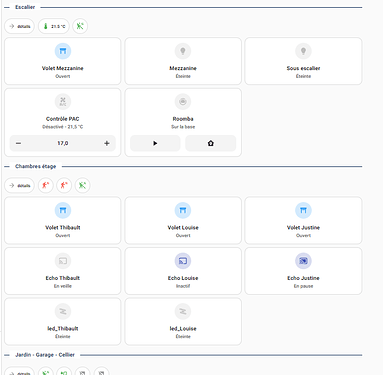
Task: Open détails chip in Escalier section
Action: tap(20, 26)
